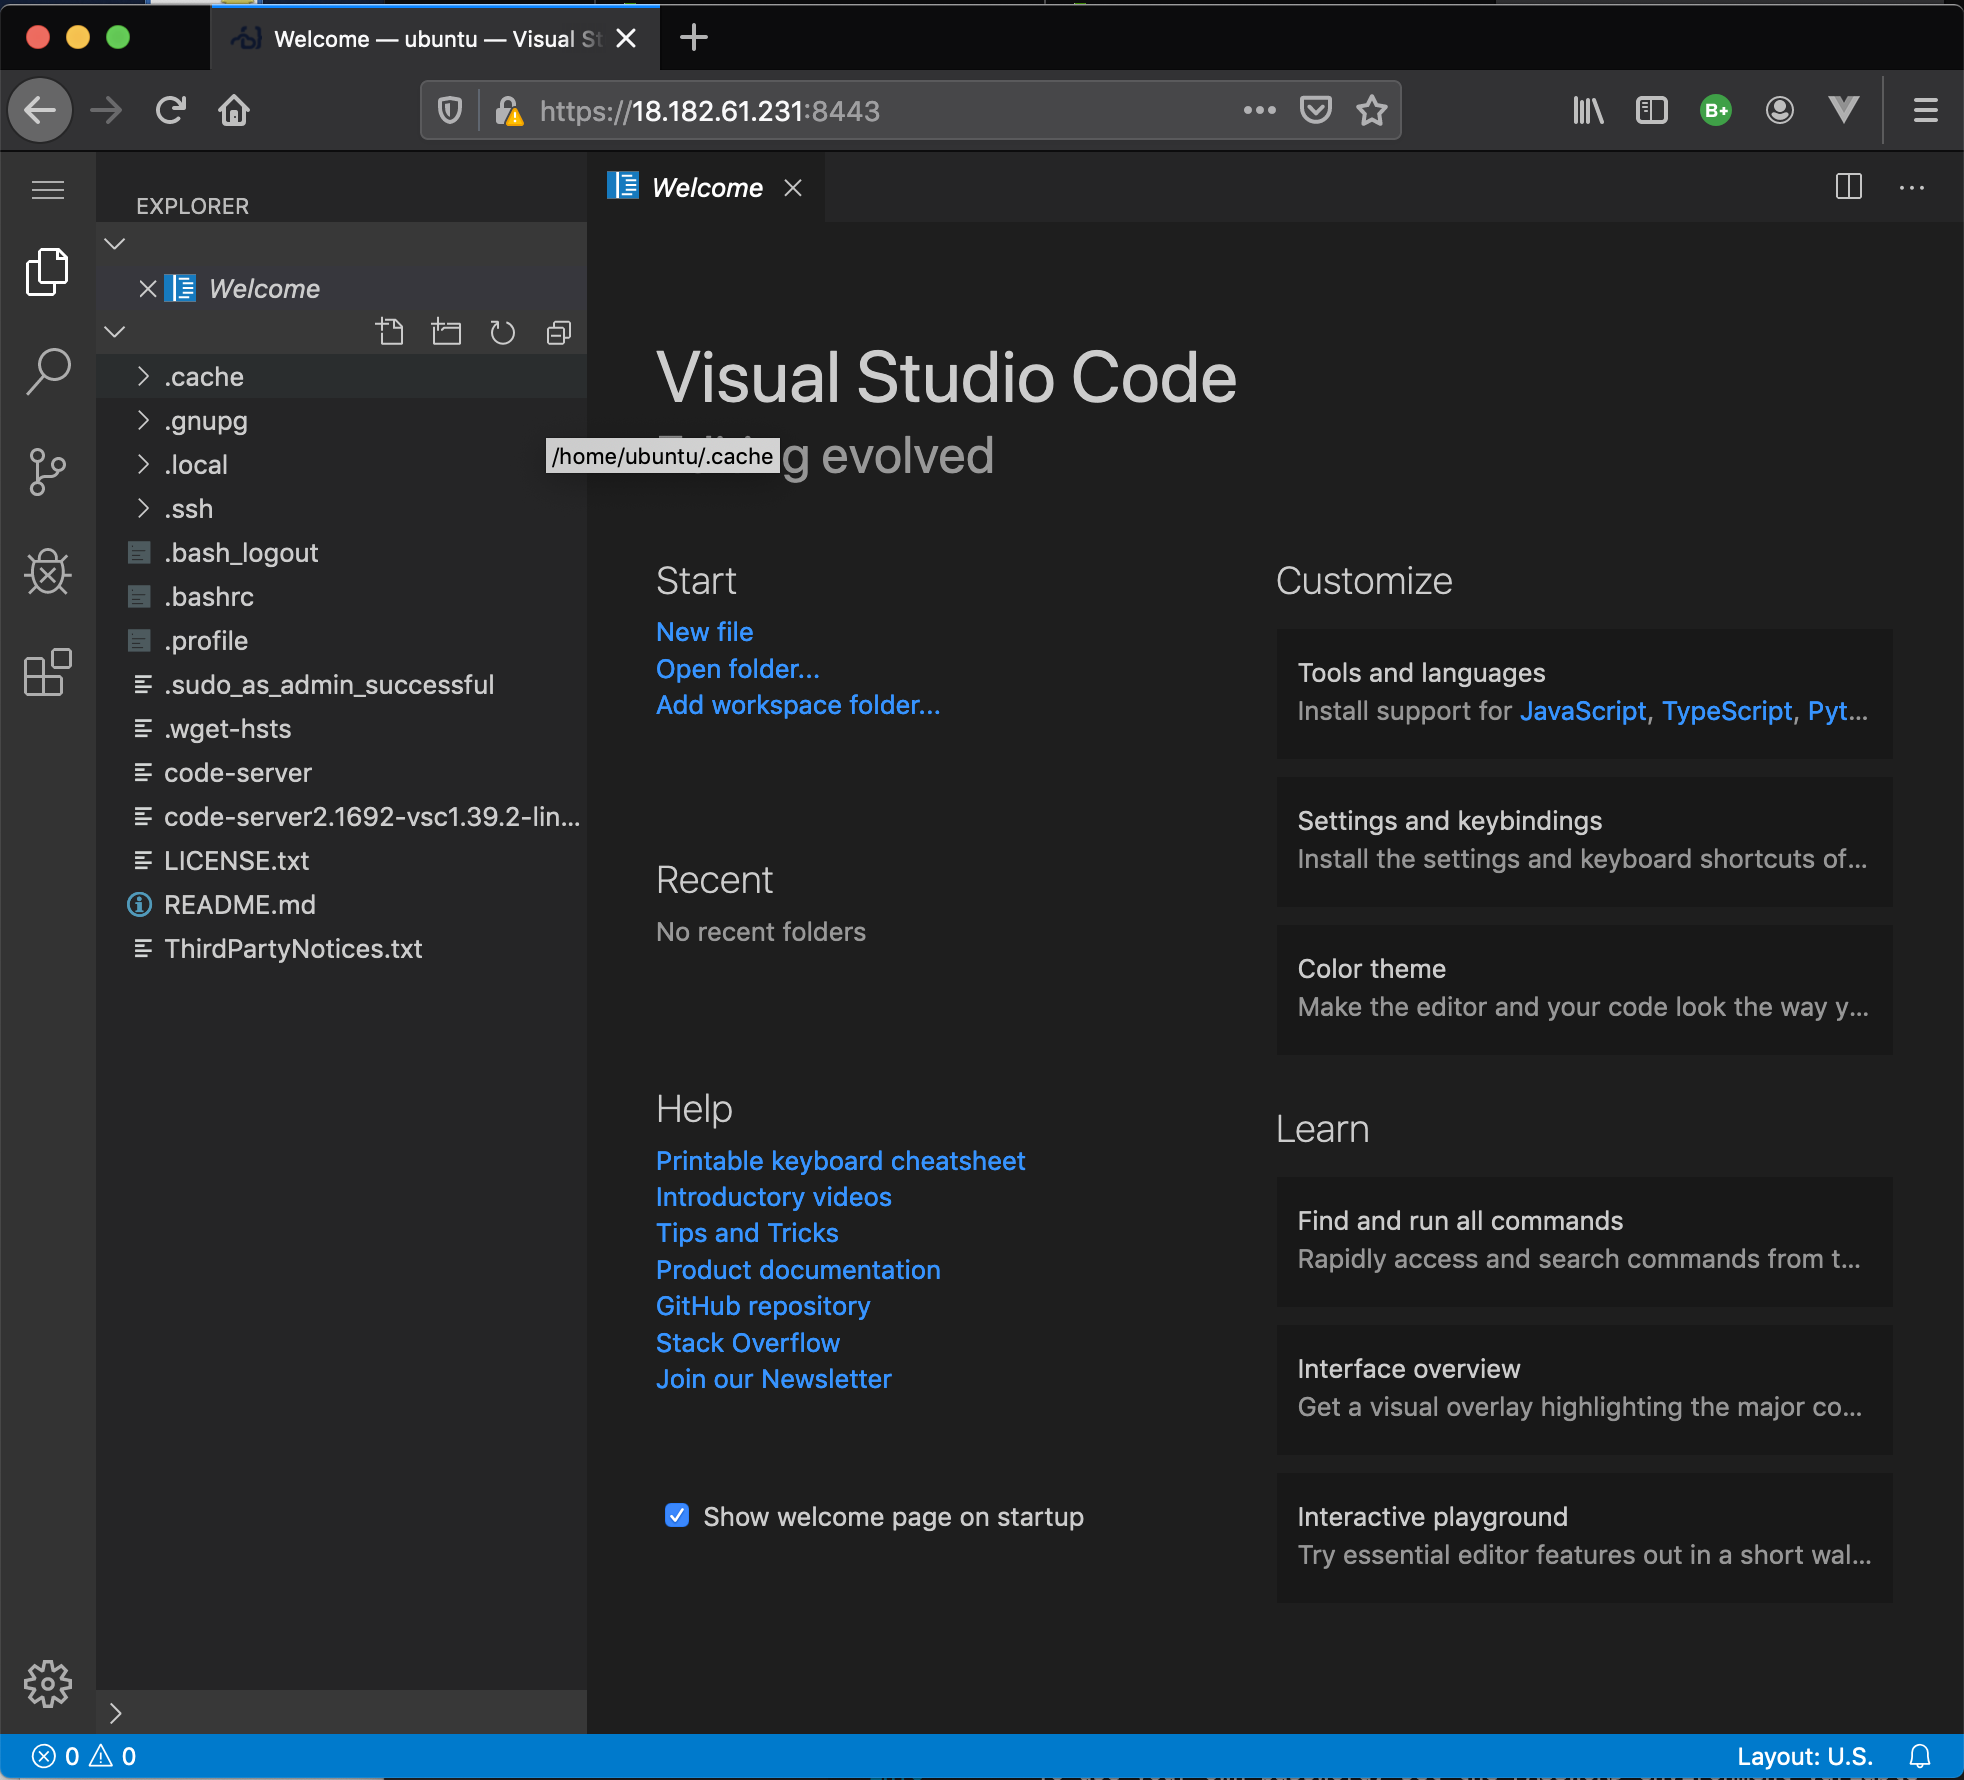Open the Introductory videos link
1964x1780 pixels.
[773, 1197]
